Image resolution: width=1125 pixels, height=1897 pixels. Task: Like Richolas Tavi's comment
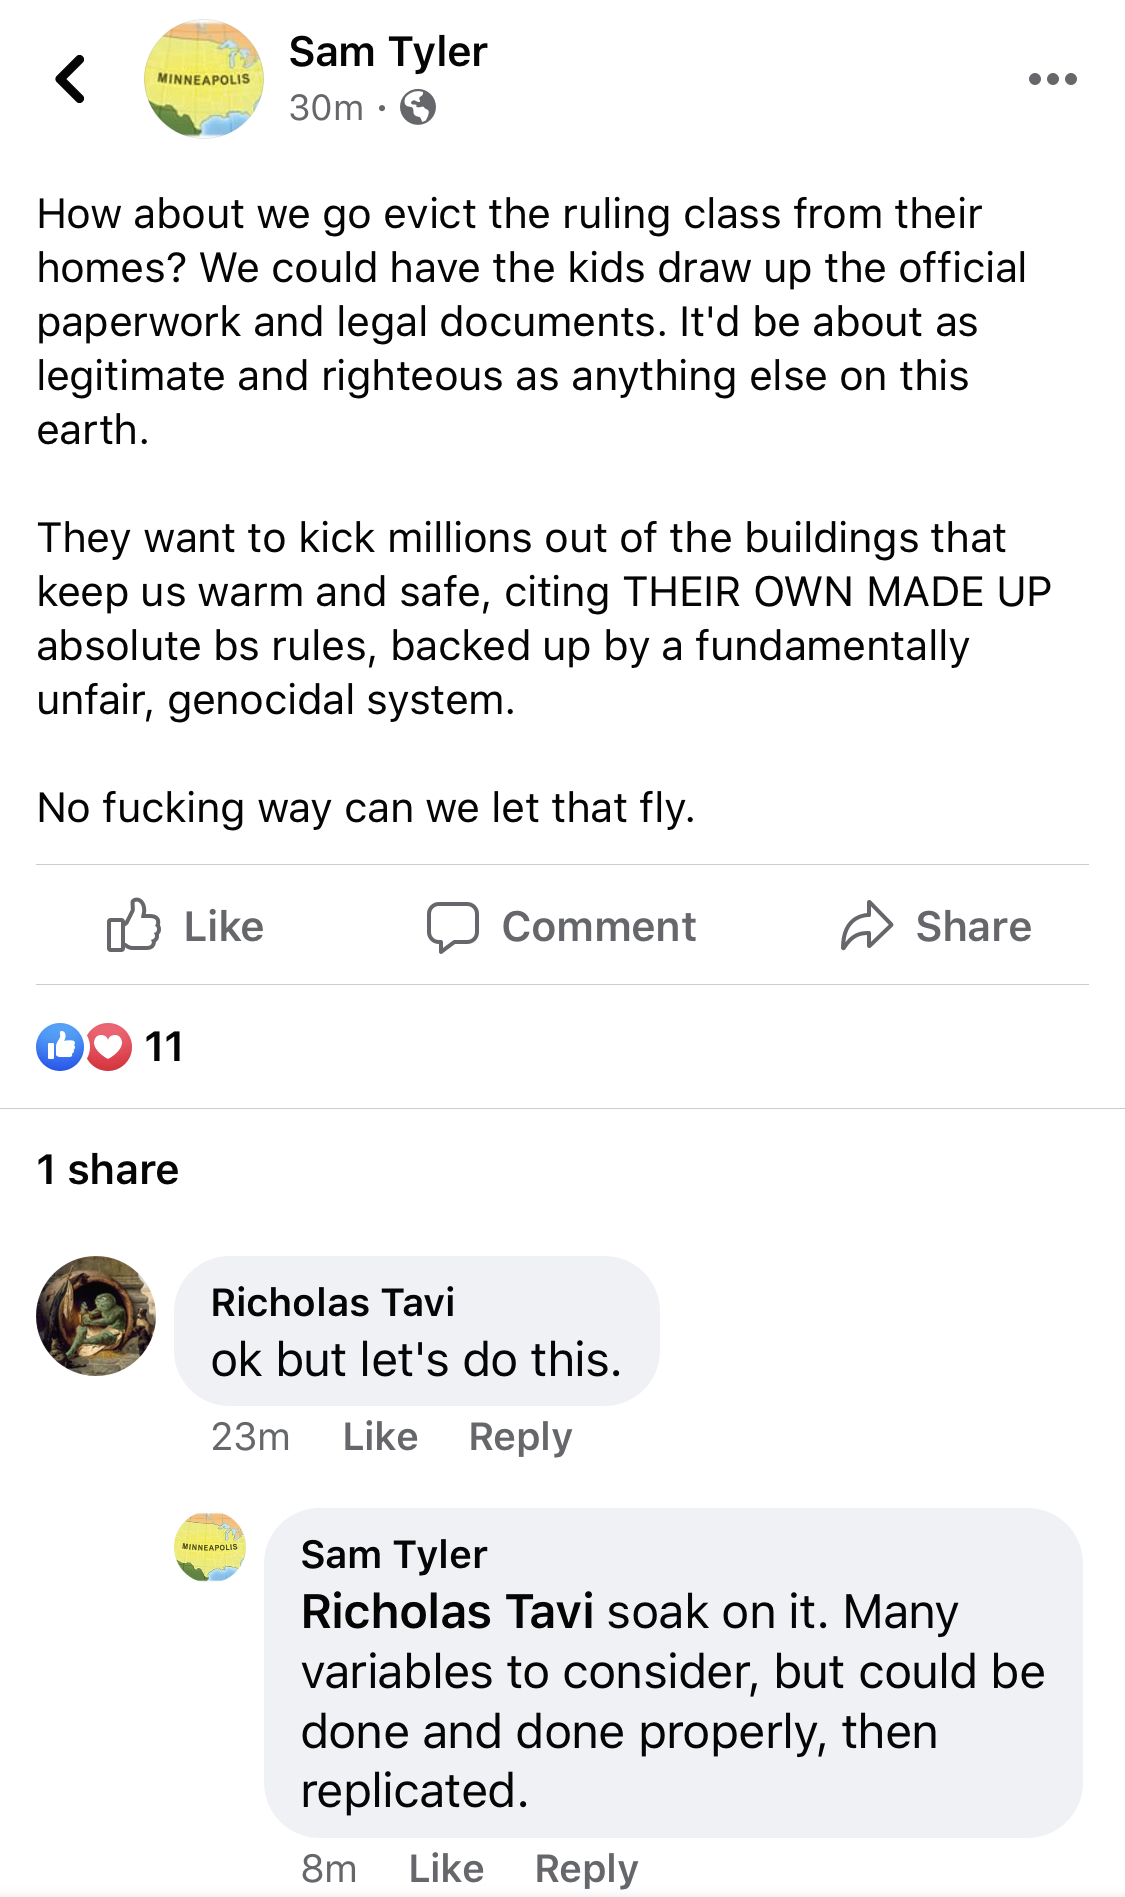tap(380, 1436)
